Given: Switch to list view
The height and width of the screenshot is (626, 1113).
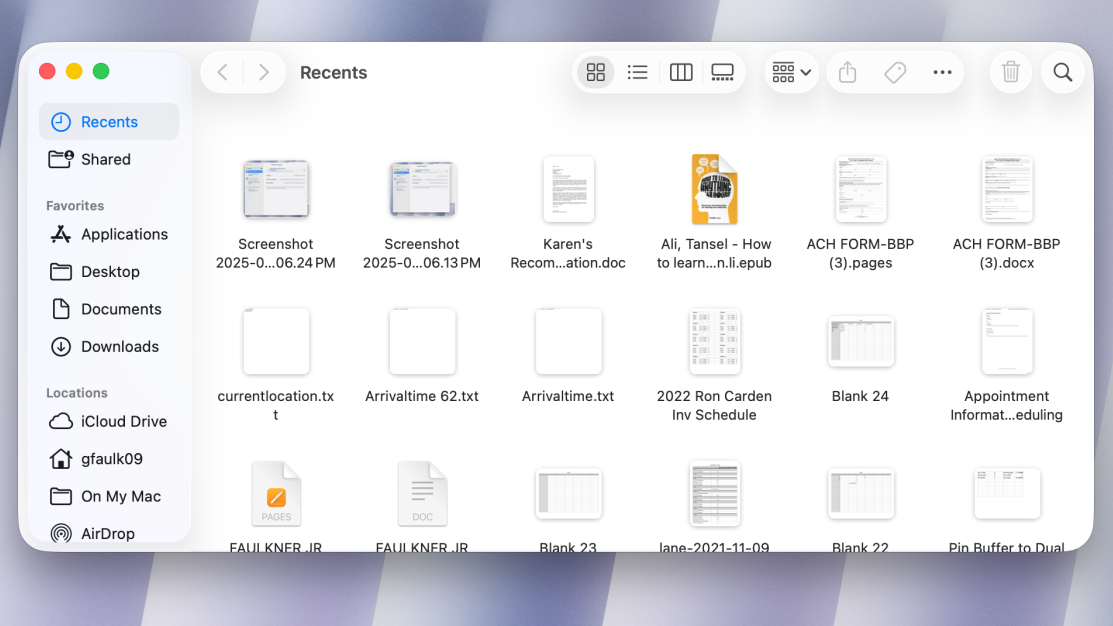Looking at the screenshot, I should pyautogui.click(x=637, y=72).
